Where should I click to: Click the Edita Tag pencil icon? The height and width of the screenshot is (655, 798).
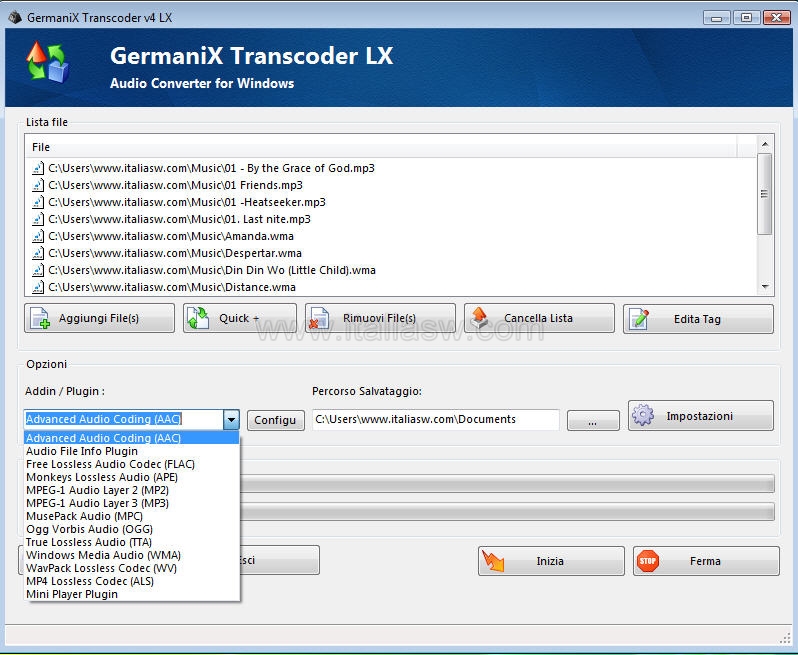click(x=639, y=319)
